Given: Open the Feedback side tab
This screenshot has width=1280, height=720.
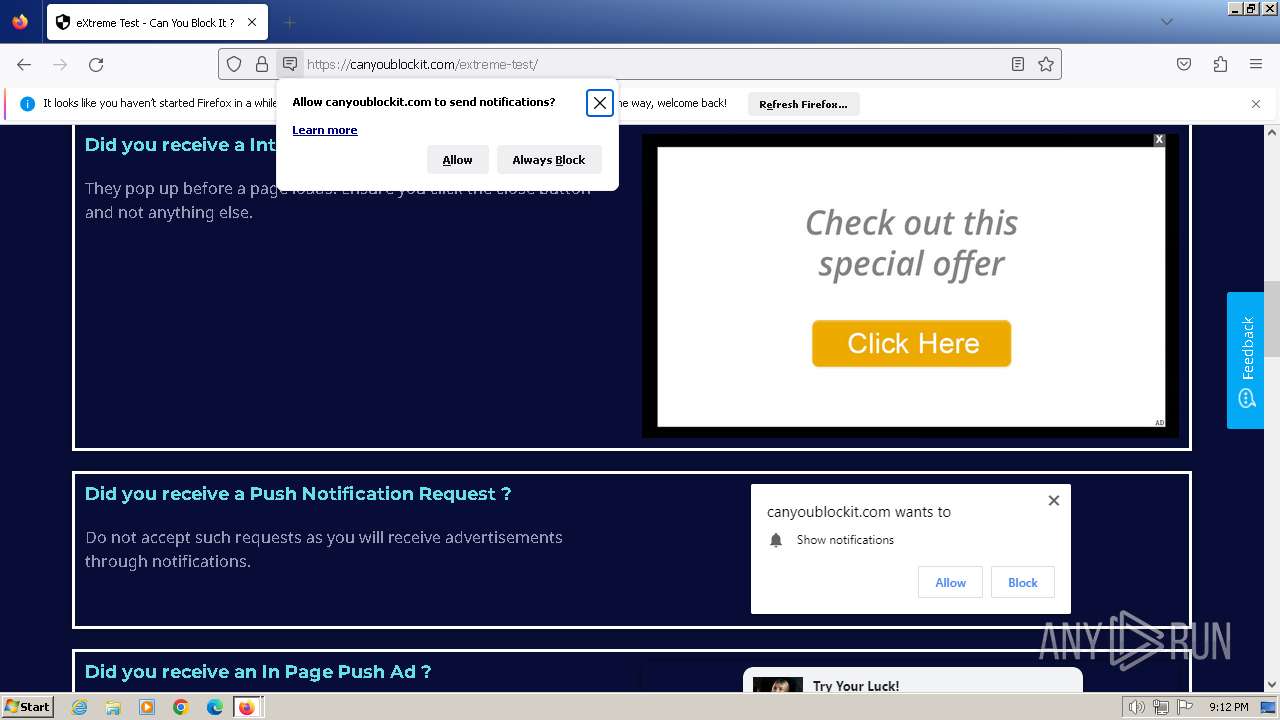Looking at the screenshot, I should (x=1246, y=360).
